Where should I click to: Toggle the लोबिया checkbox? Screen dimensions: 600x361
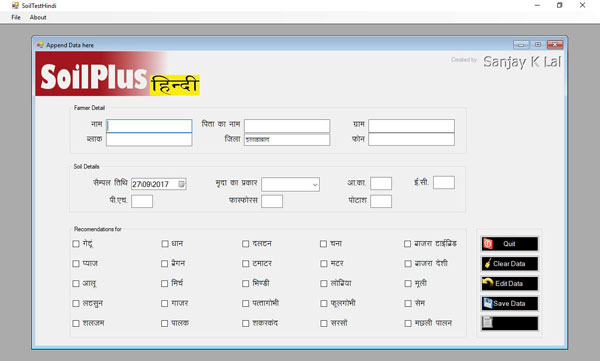click(324, 284)
